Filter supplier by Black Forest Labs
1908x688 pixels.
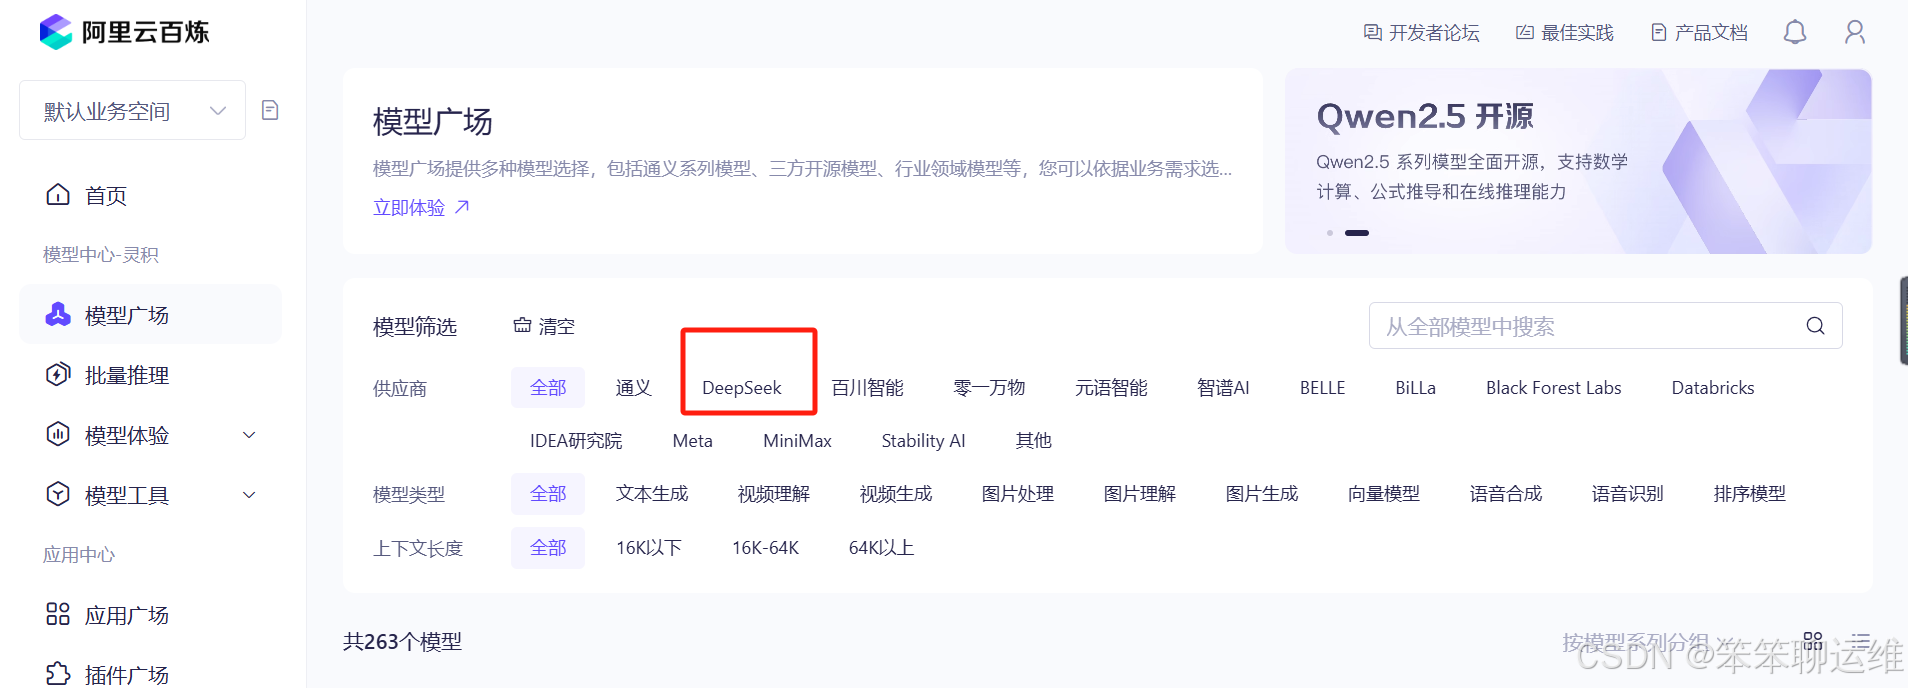pyautogui.click(x=1553, y=388)
